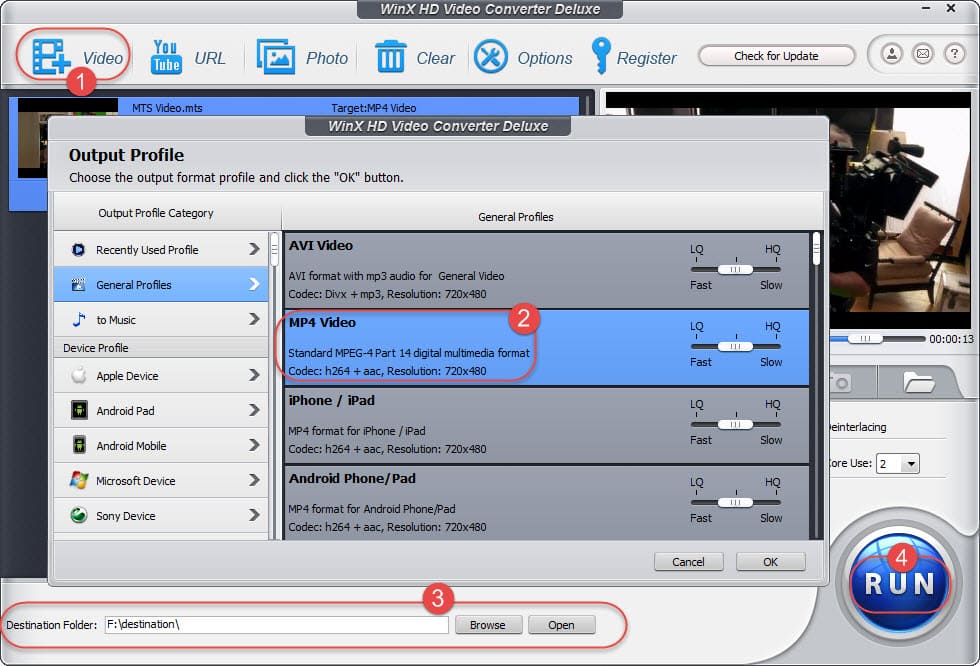
Task: Select Microsoft Device category
Action: [161, 480]
